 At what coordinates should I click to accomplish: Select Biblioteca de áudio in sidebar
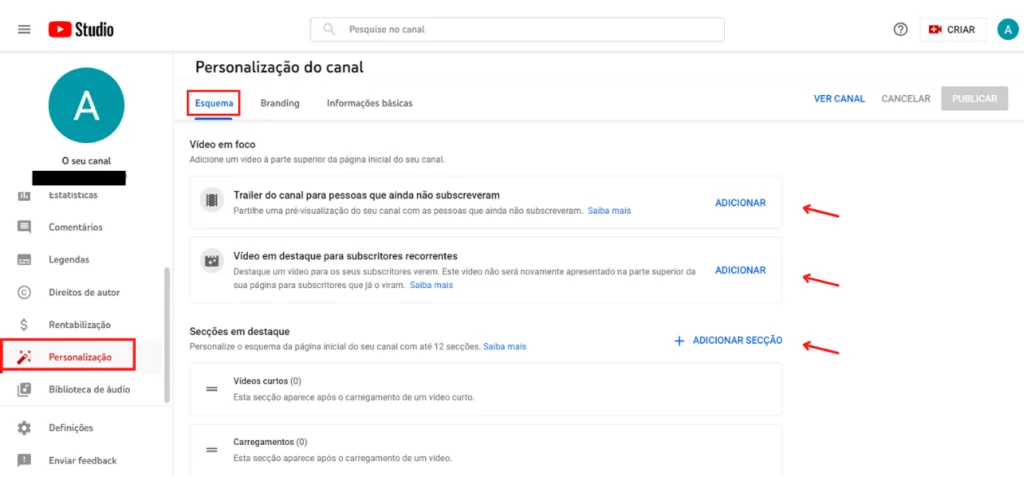click(88, 390)
